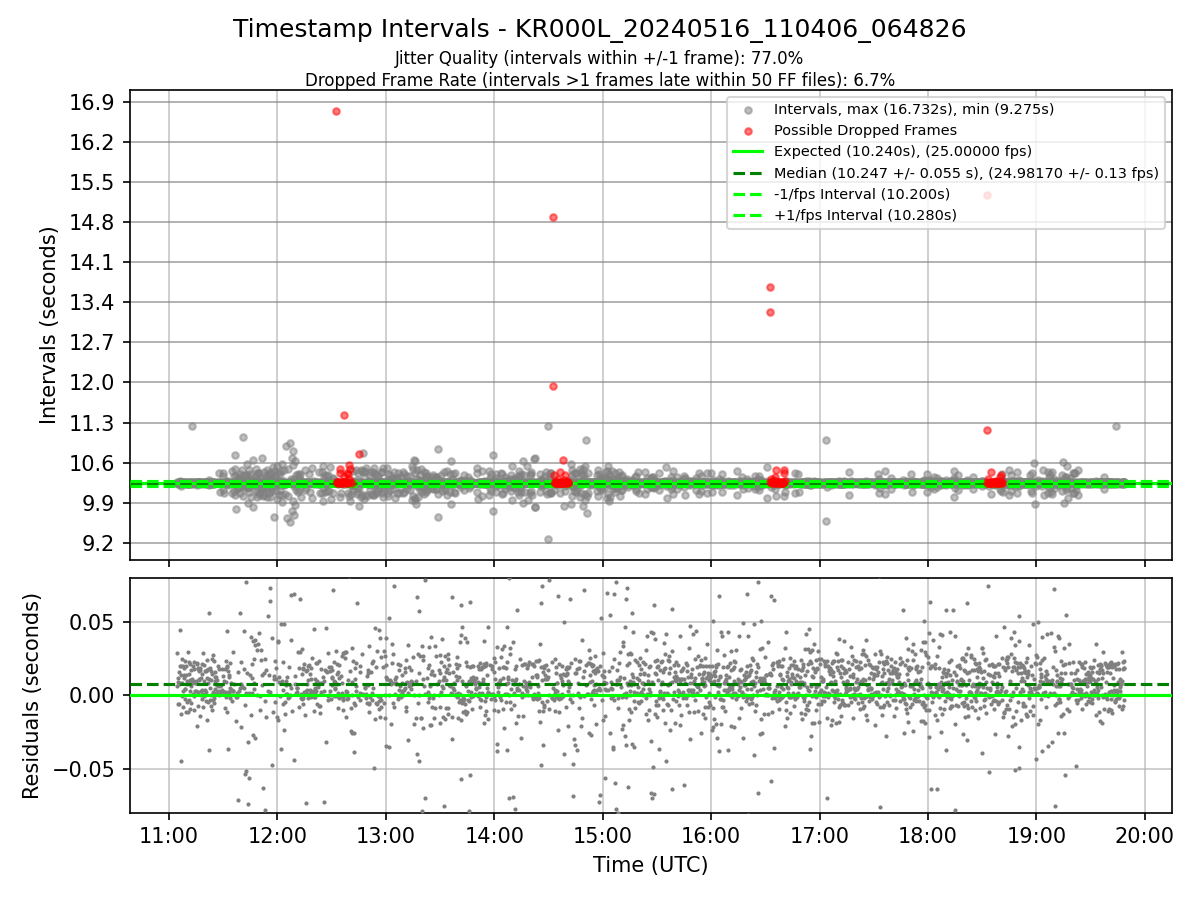Click the red point at 12.0 seconds around 14:30
The image size is (1200, 900).
[553, 386]
